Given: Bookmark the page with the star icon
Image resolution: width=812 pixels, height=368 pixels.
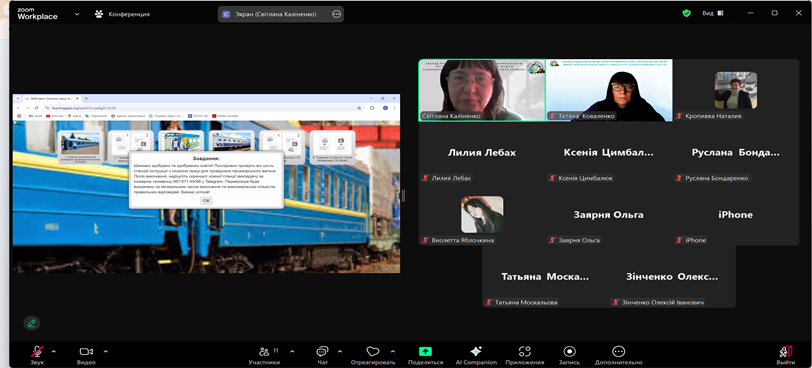Looking at the screenshot, I should pos(359,108).
